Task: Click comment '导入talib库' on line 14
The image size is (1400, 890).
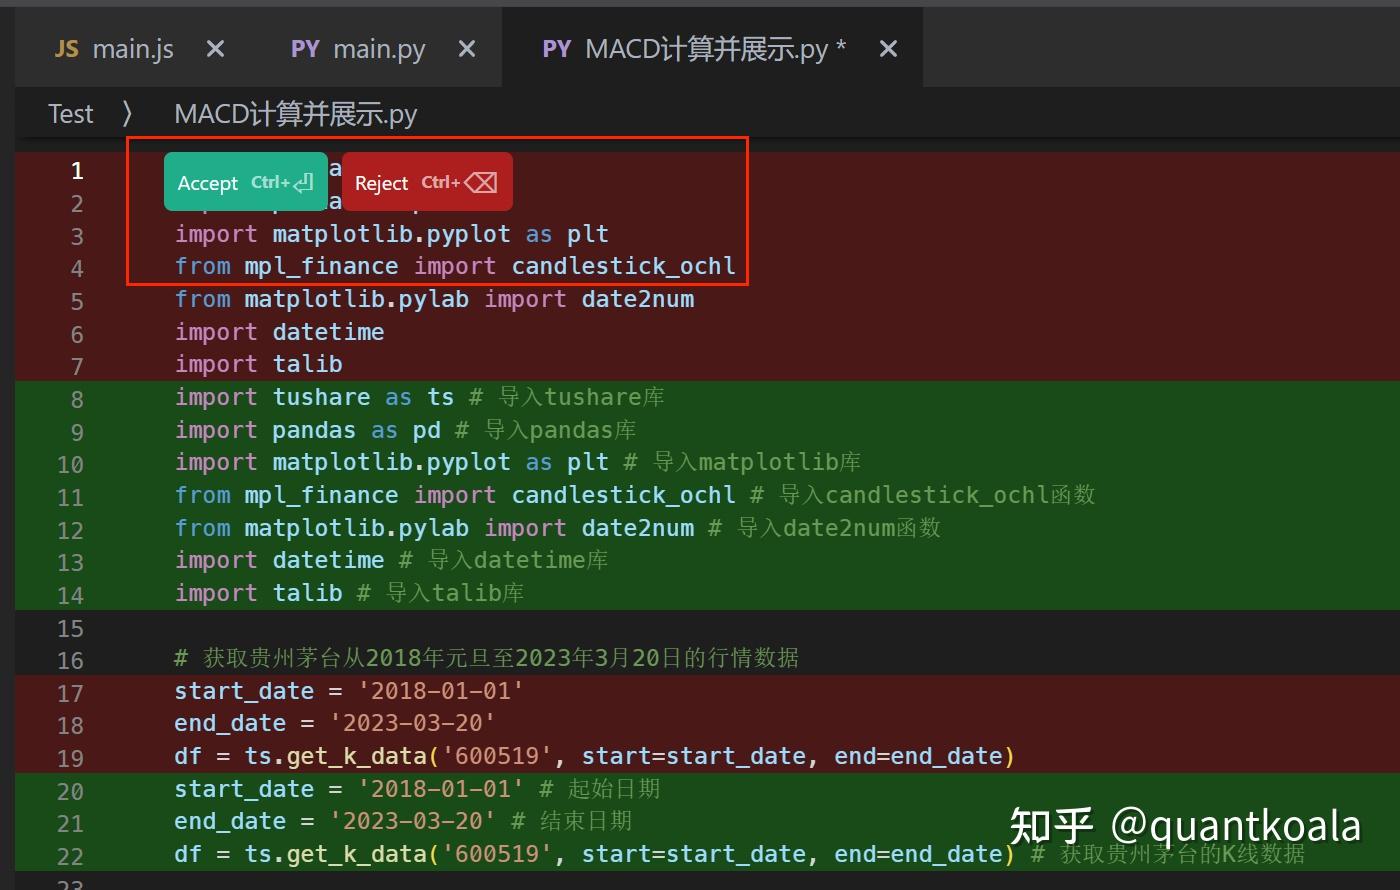Action: click(x=455, y=593)
